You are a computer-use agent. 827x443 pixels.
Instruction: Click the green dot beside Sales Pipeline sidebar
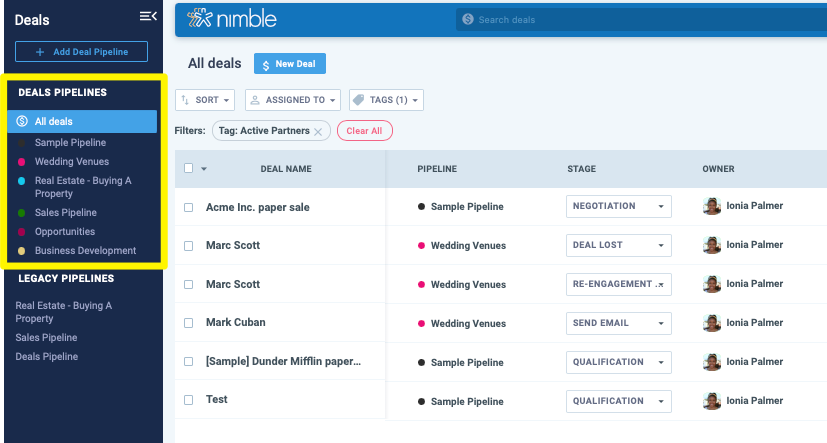pos(22,213)
